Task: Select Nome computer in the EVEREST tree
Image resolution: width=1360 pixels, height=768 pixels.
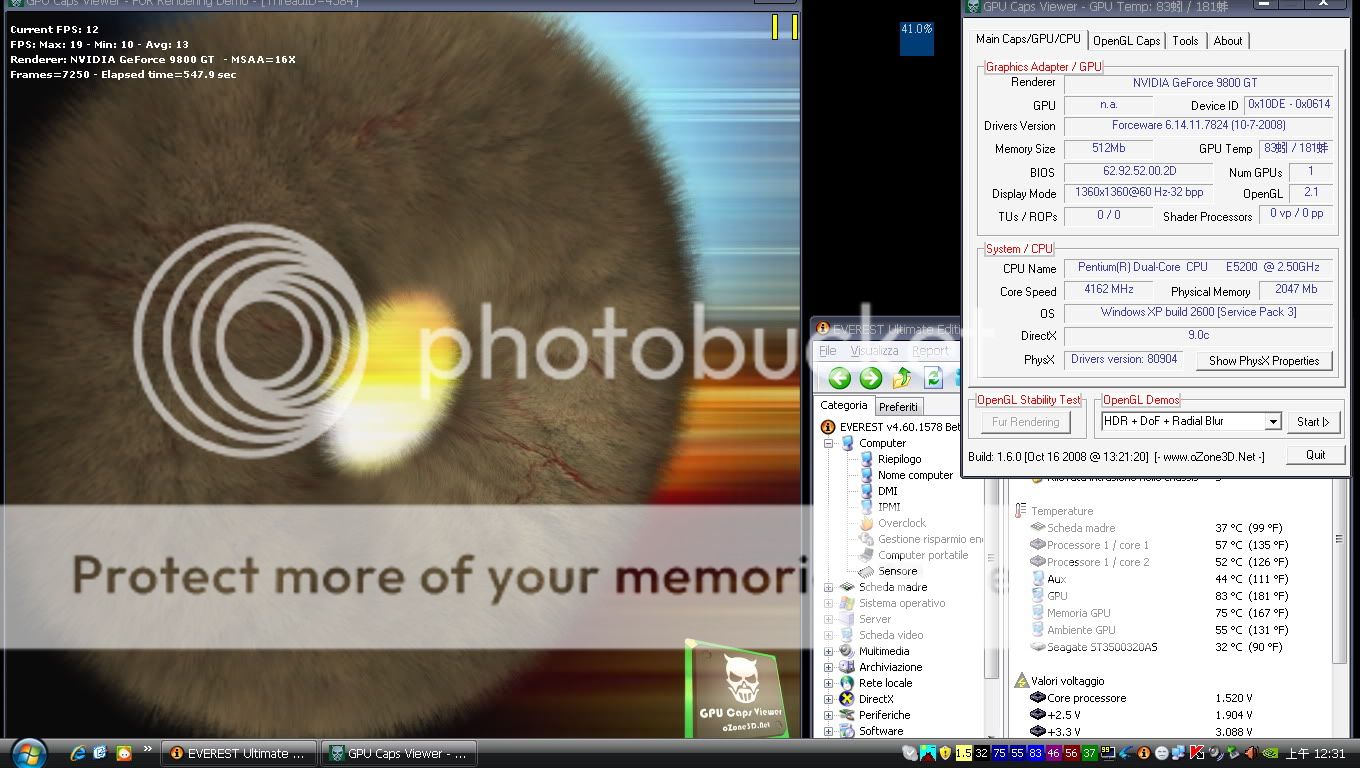Action: 915,475
